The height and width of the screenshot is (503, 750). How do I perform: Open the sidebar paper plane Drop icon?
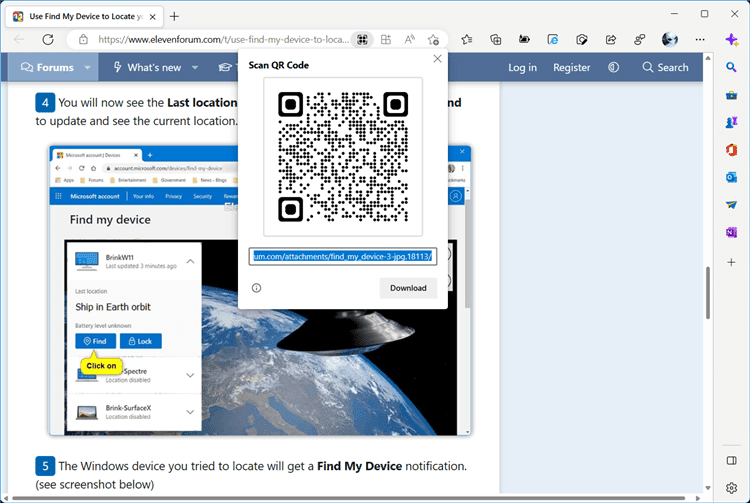click(x=731, y=205)
